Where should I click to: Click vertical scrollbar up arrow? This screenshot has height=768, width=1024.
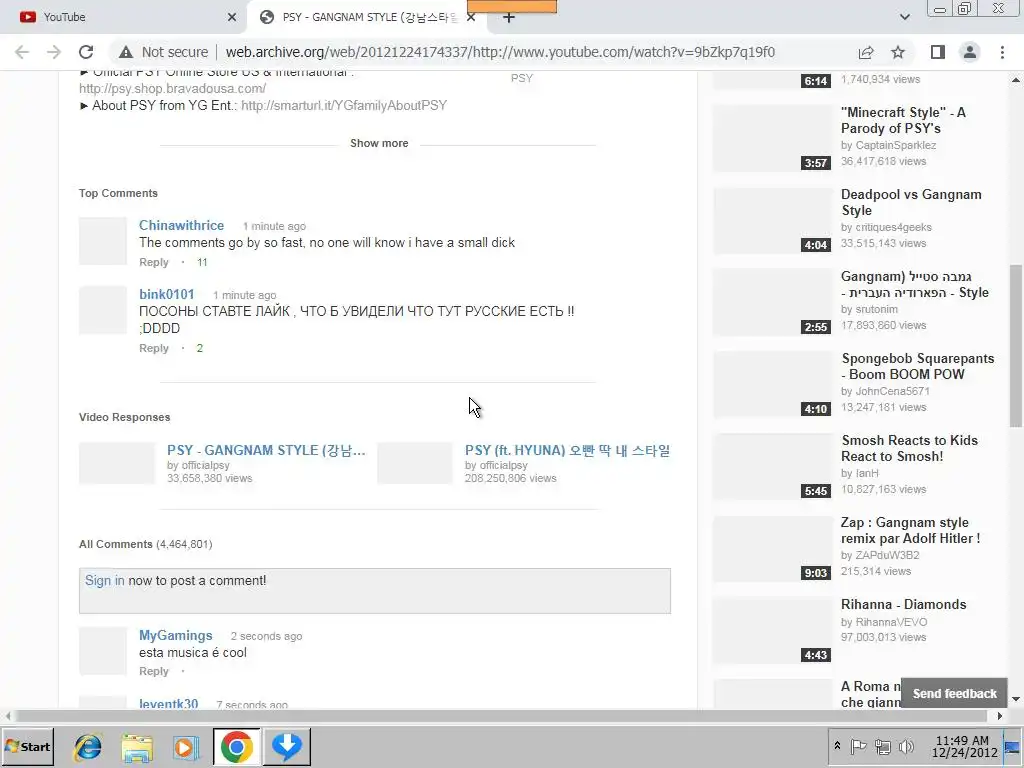pyautogui.click(x=1016, y=80)
